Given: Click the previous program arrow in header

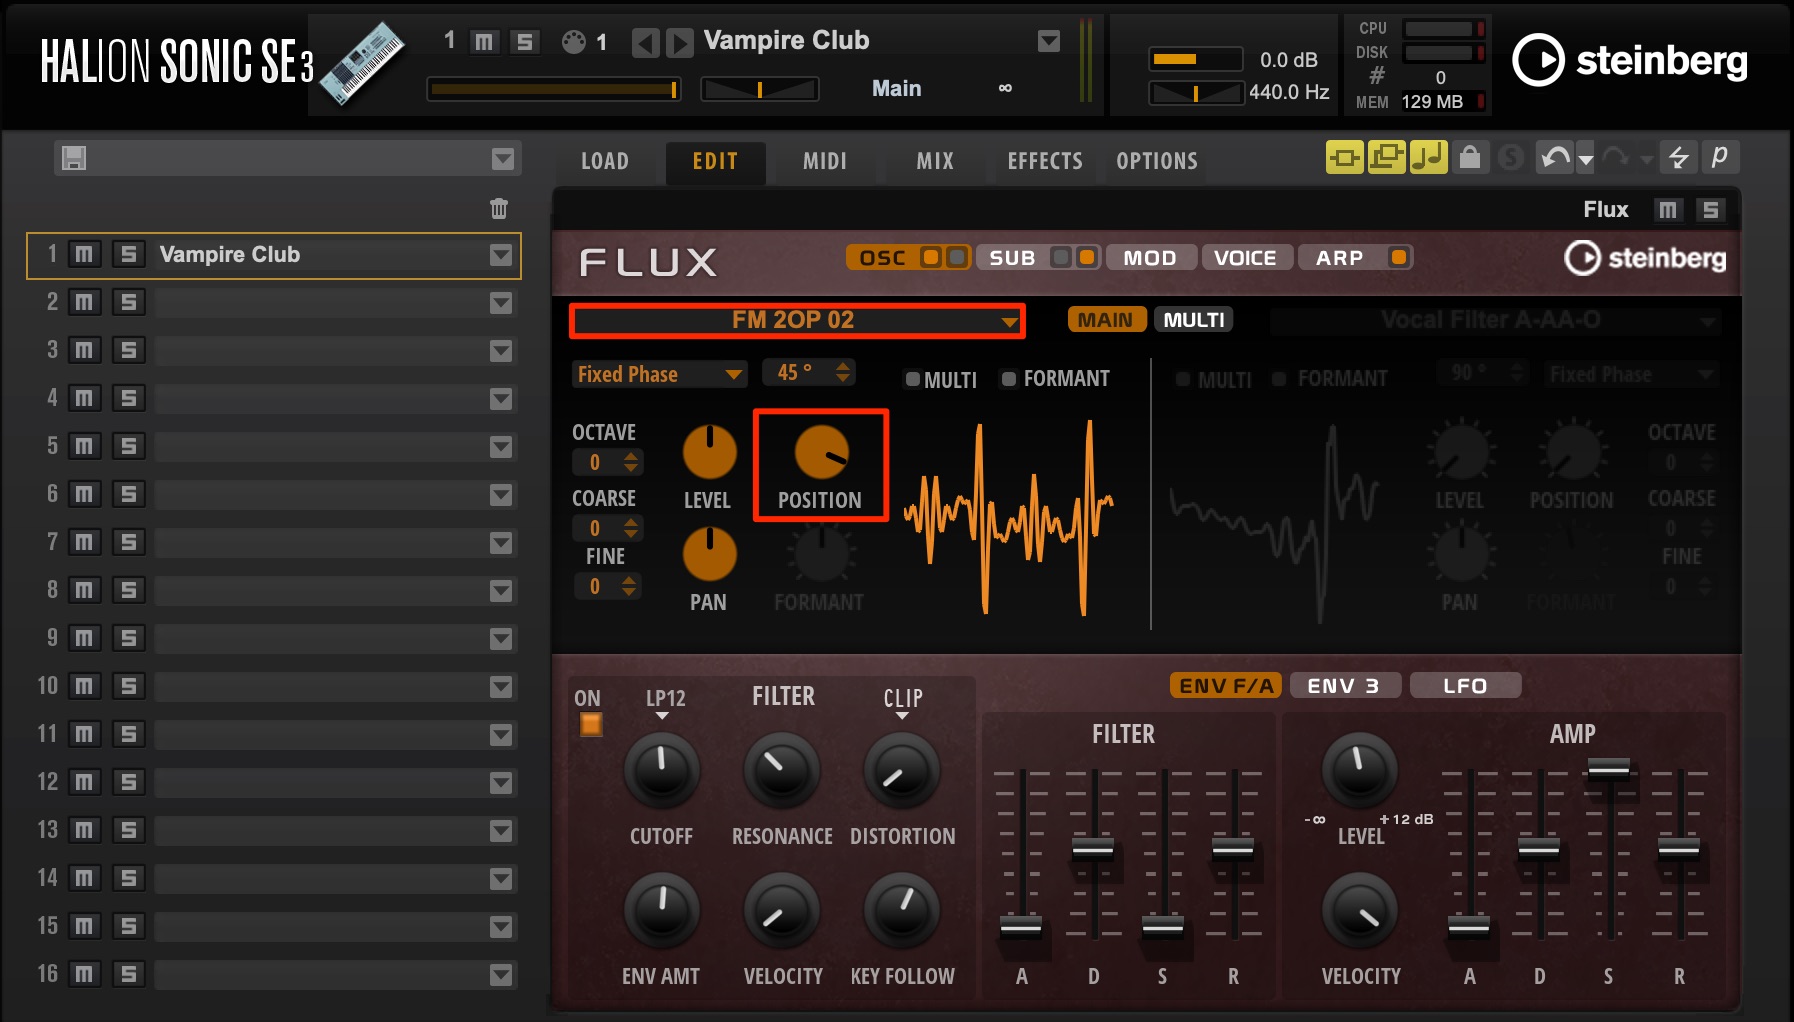Looking at the screenshot, I should pos(646,42).
